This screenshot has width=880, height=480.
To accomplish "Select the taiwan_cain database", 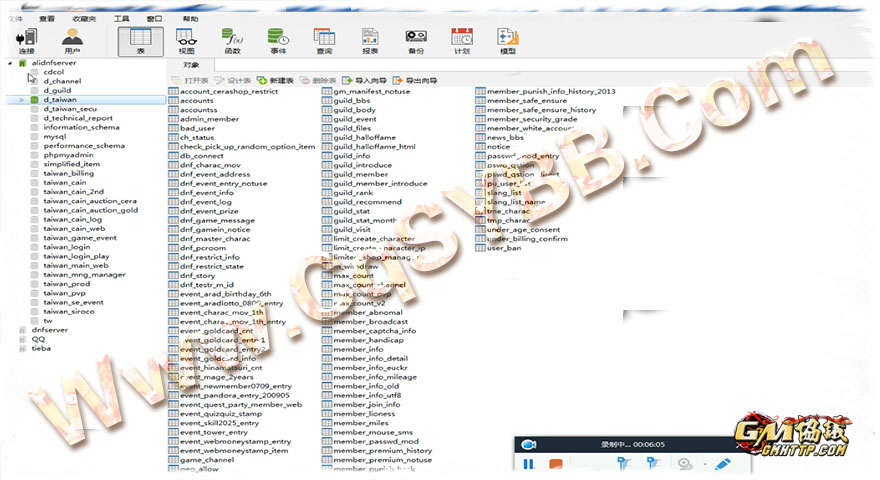I will (65, 182).
